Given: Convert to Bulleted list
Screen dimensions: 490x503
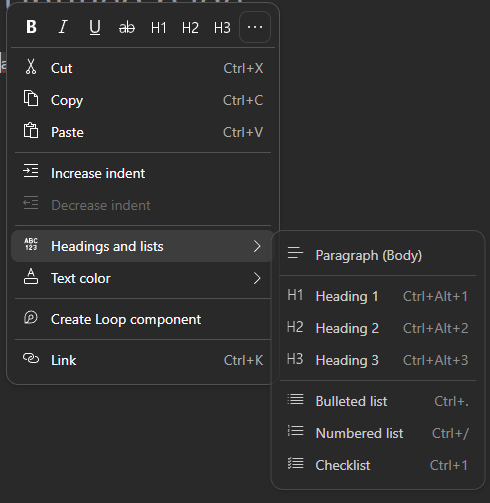Looking at the screenshot, I should point(378,401).
